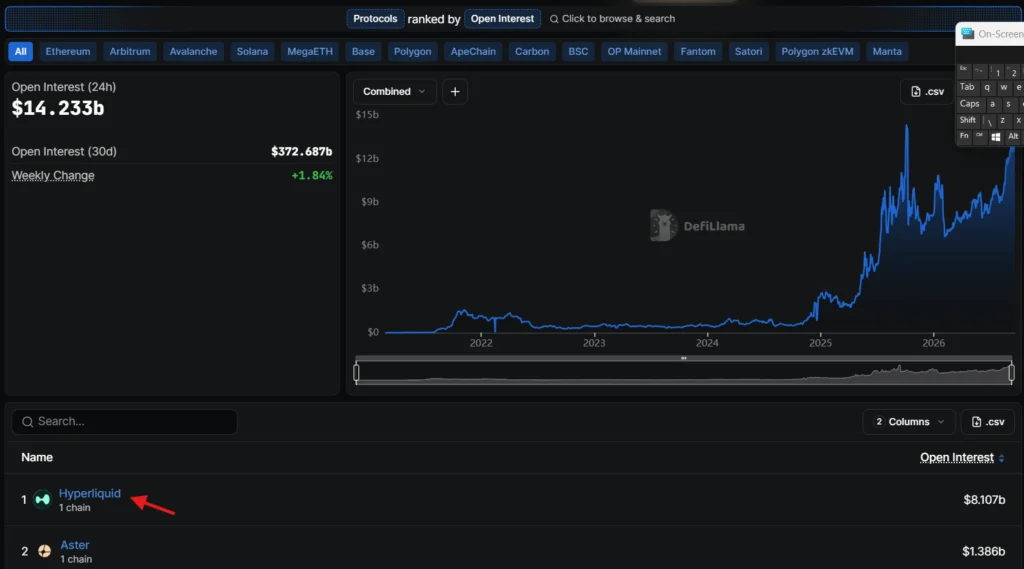1024x569 pixels.
Task: Click the Shift key on On-Screen Keyboard
Action: (x=967, y=120)
